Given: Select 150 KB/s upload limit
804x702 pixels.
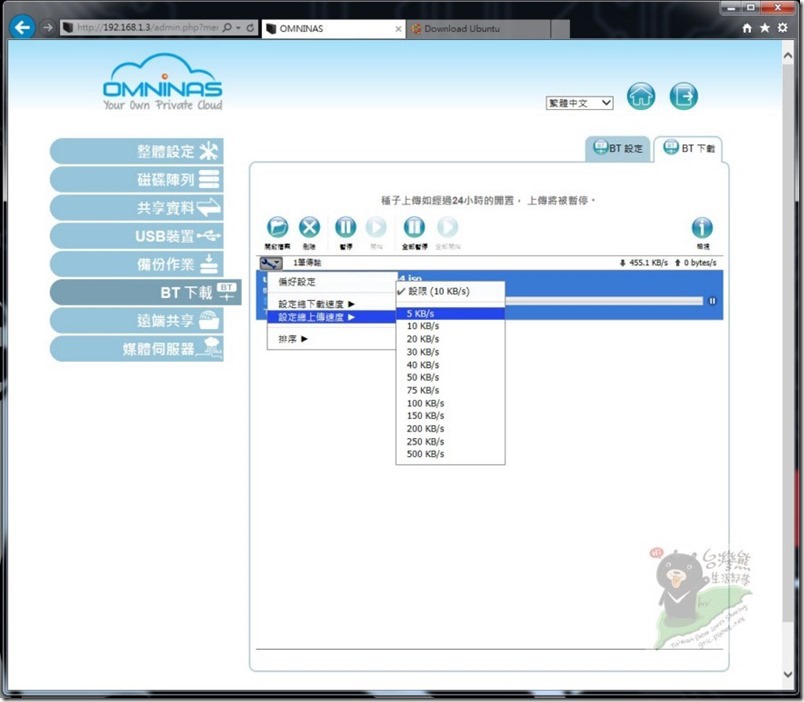Looking at the screenshot, I should [x=450, y=416].
